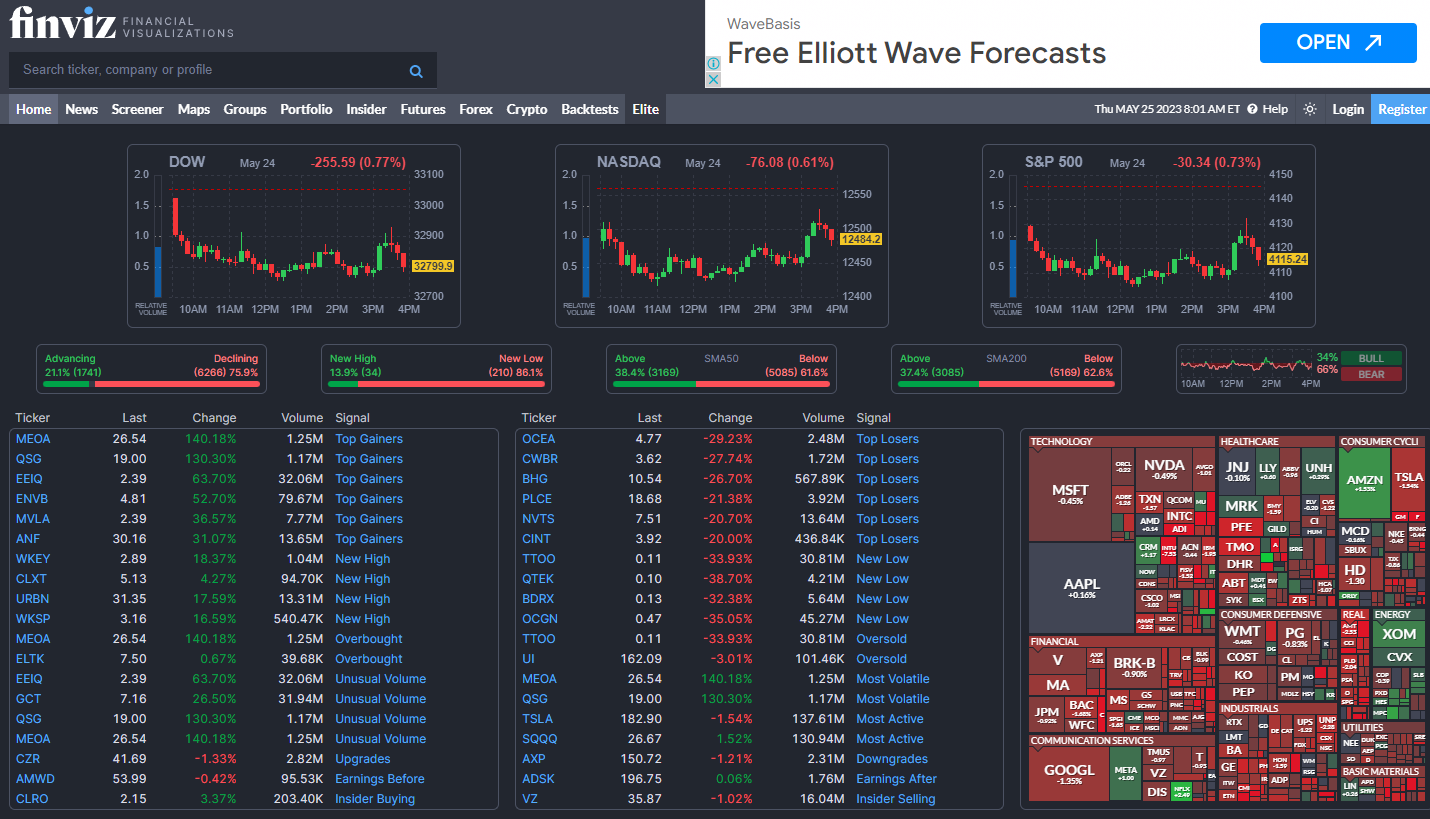Open the Insider menu item
This screenshot has height=819, width=1430.
(366, 109)
